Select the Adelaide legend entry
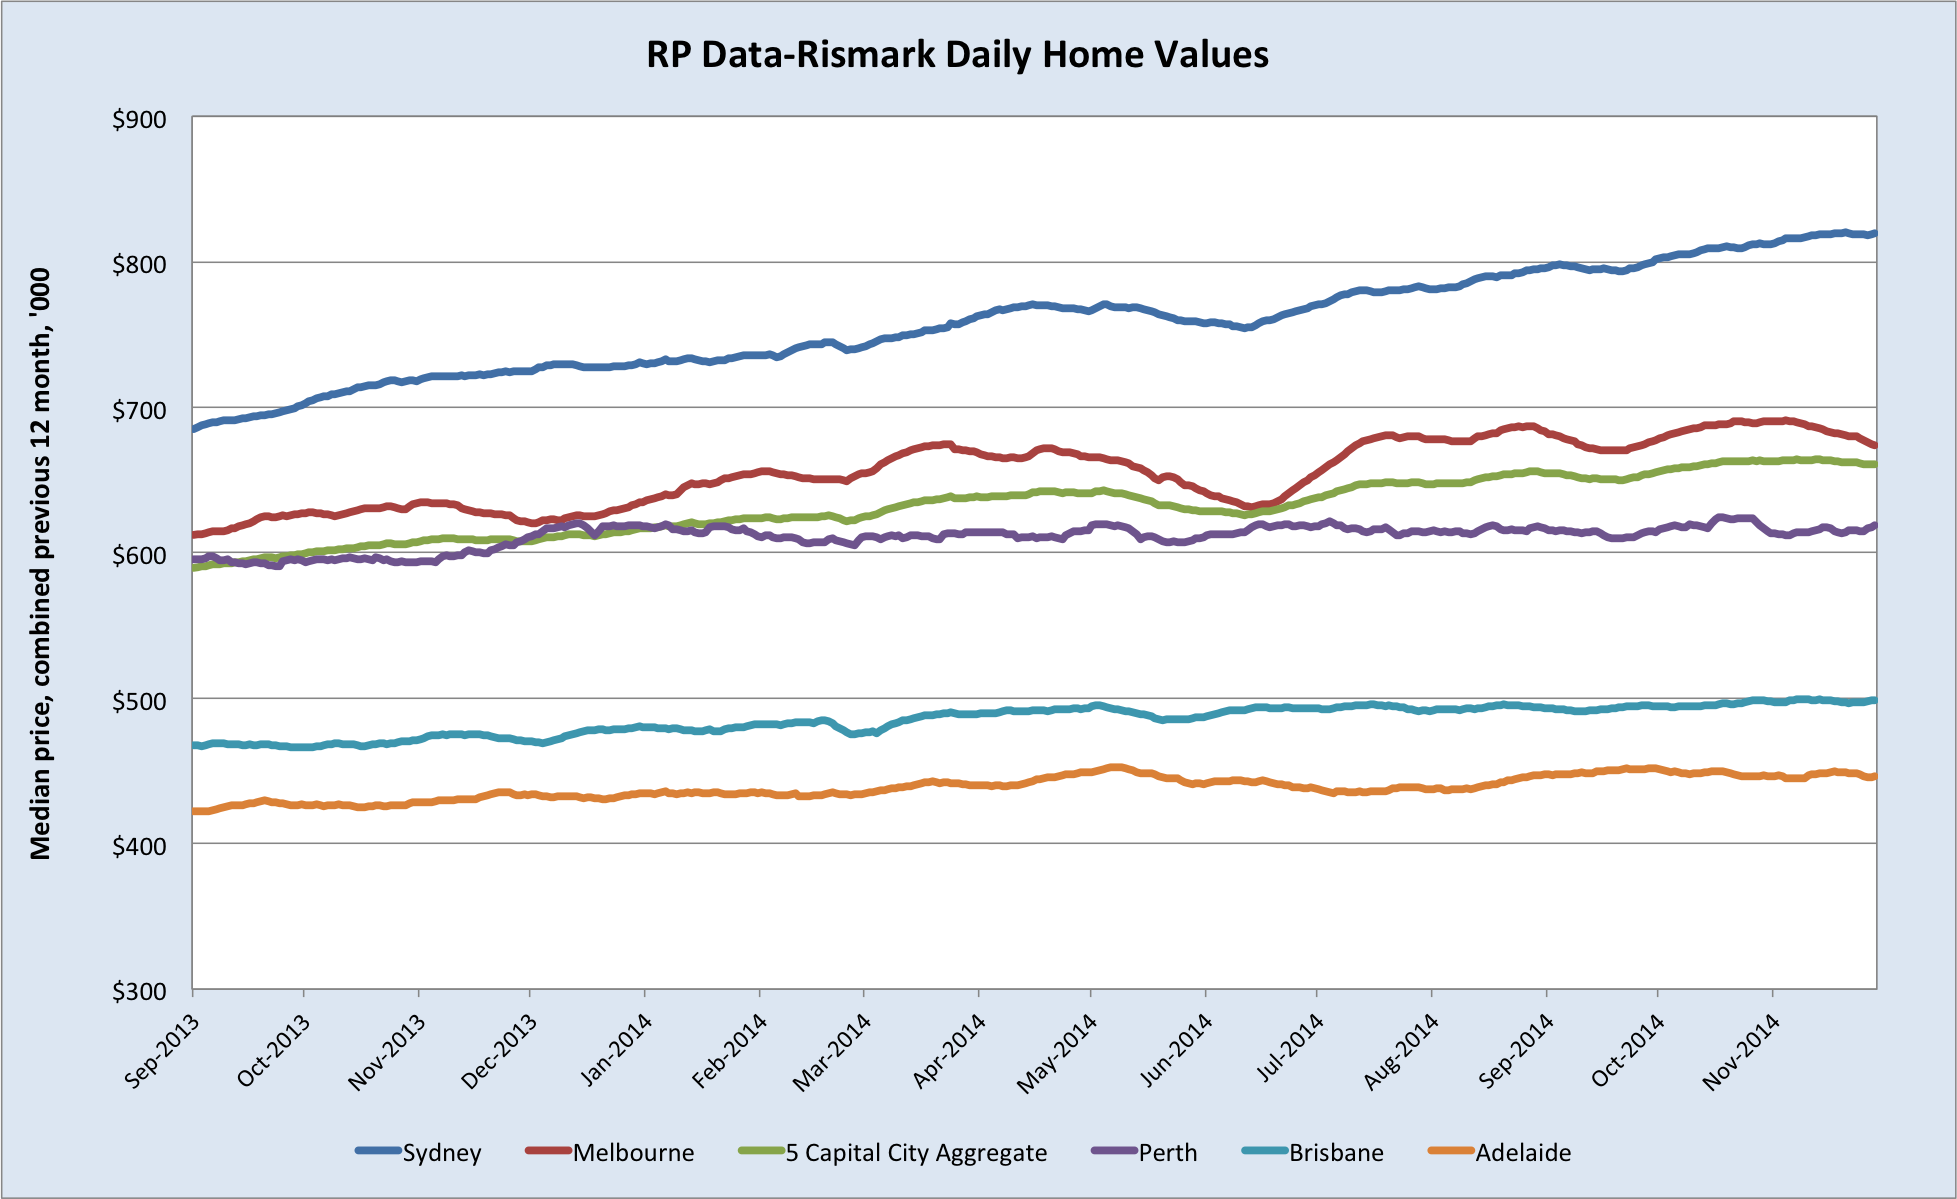Screen dimensions: 1957x1199 1523,1153
